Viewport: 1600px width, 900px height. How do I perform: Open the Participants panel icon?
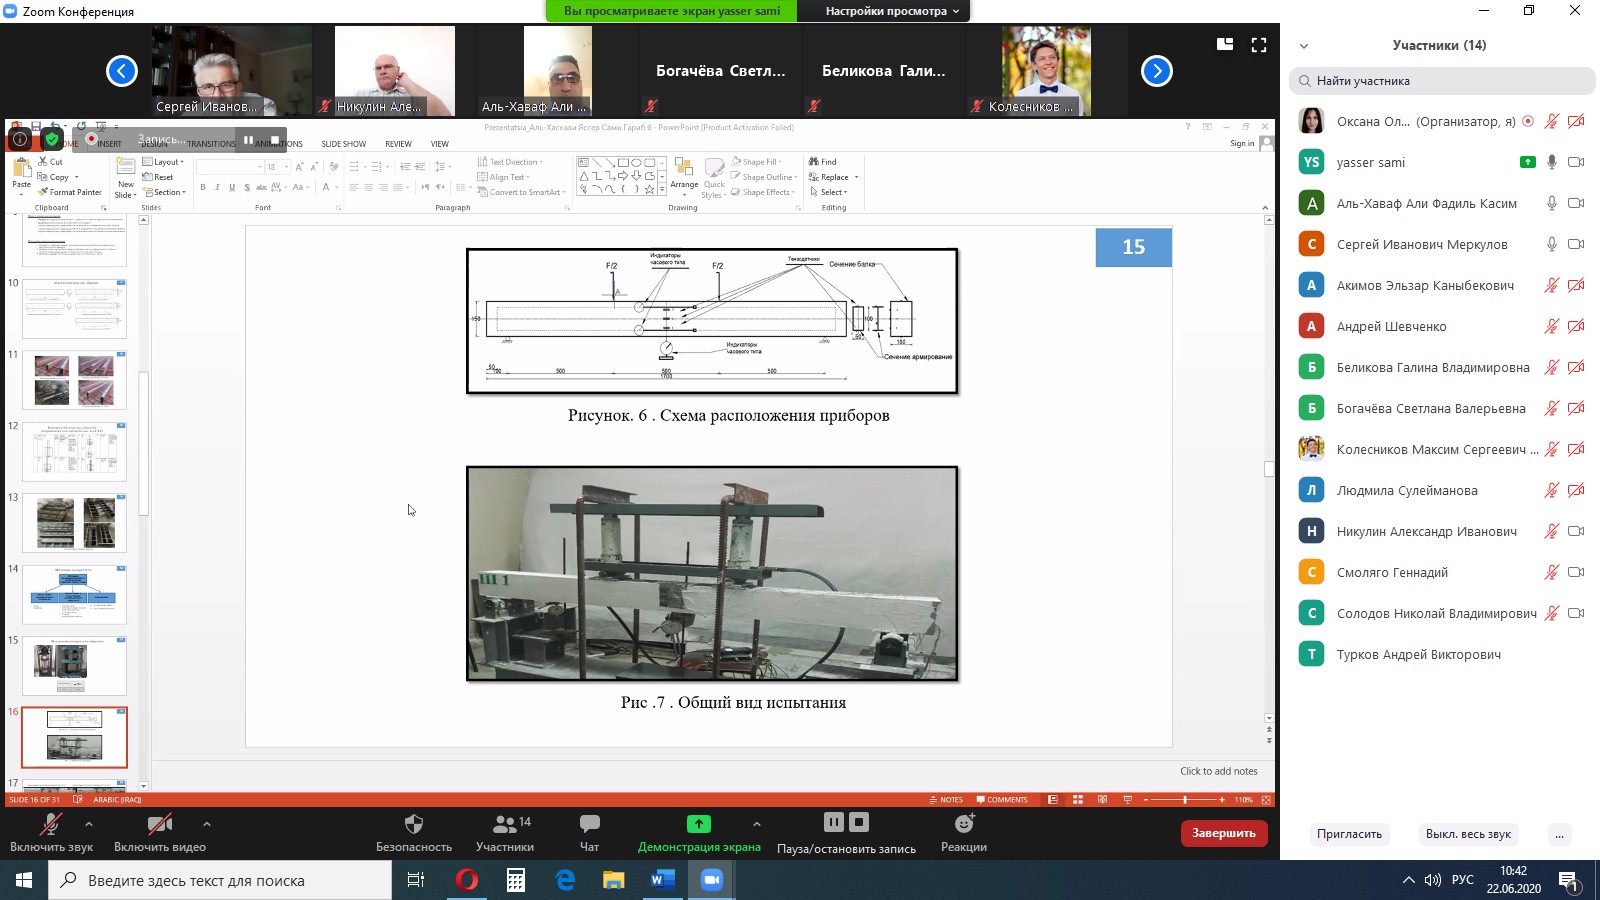[504, 824]
